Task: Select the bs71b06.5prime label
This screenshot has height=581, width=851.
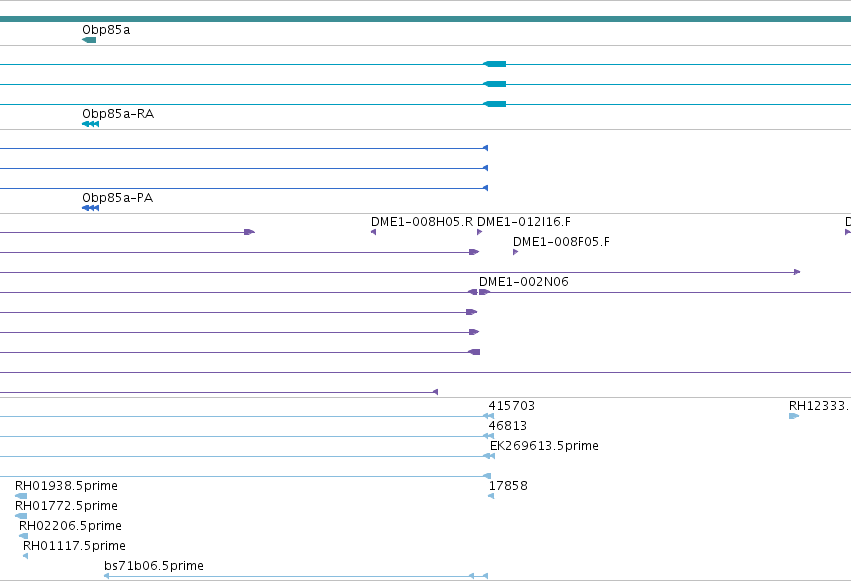Action: point(154,566)
